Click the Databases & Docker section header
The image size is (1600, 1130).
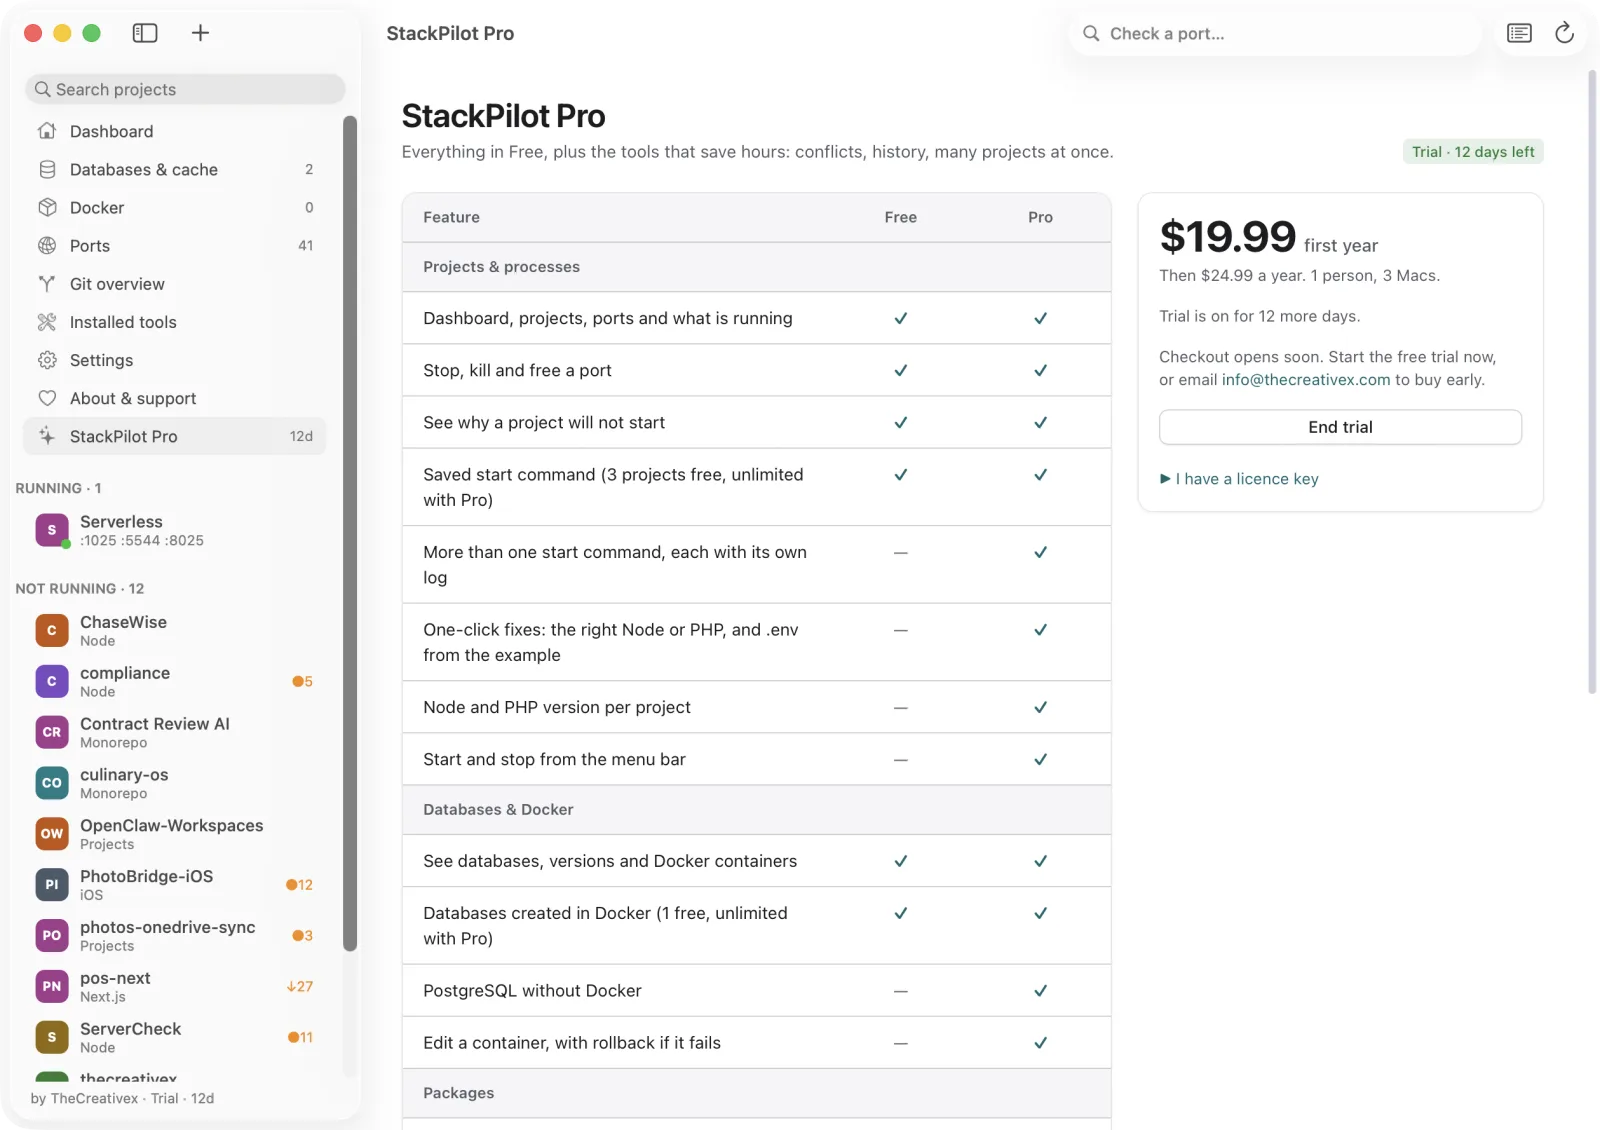tap(756, 810)
